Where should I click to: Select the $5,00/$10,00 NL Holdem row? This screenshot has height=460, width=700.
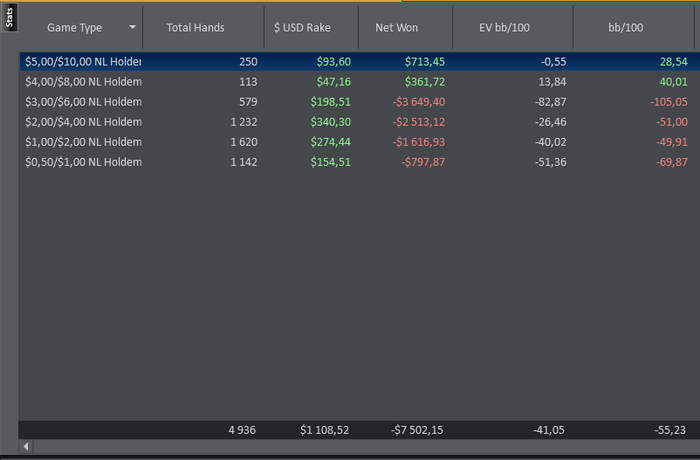click(83, 62)
